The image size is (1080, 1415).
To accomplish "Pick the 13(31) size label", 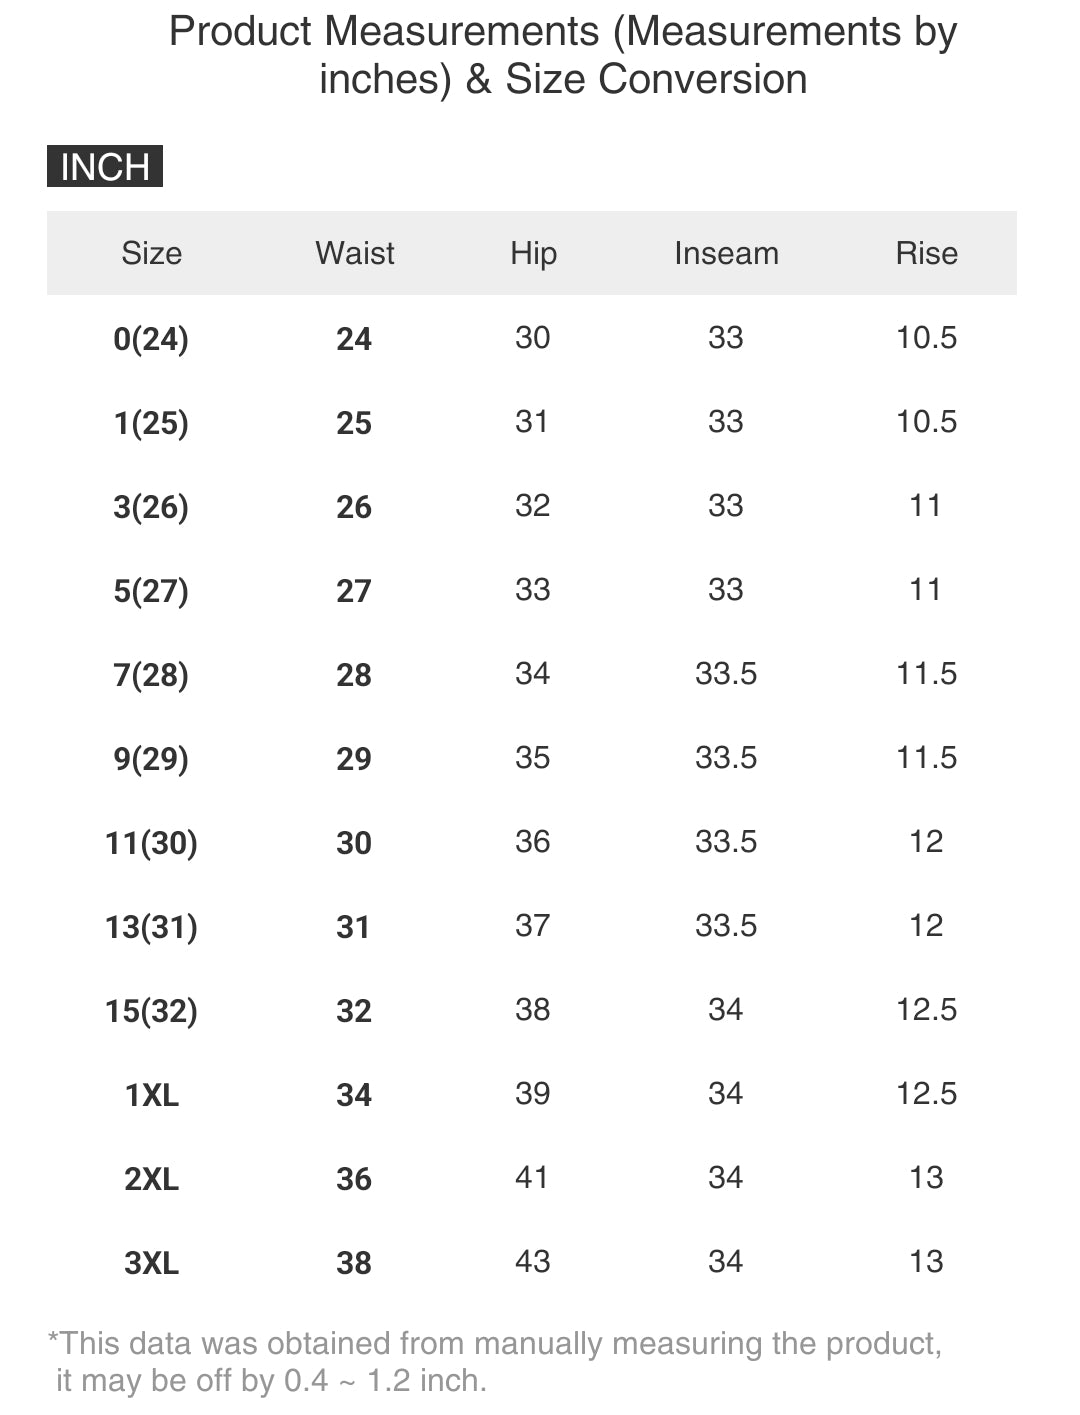I will 151,927.
